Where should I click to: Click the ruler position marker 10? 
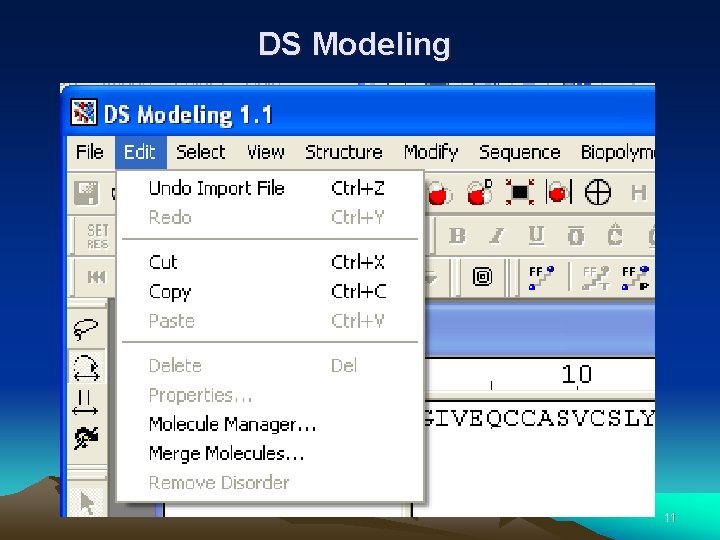[577, 374]
